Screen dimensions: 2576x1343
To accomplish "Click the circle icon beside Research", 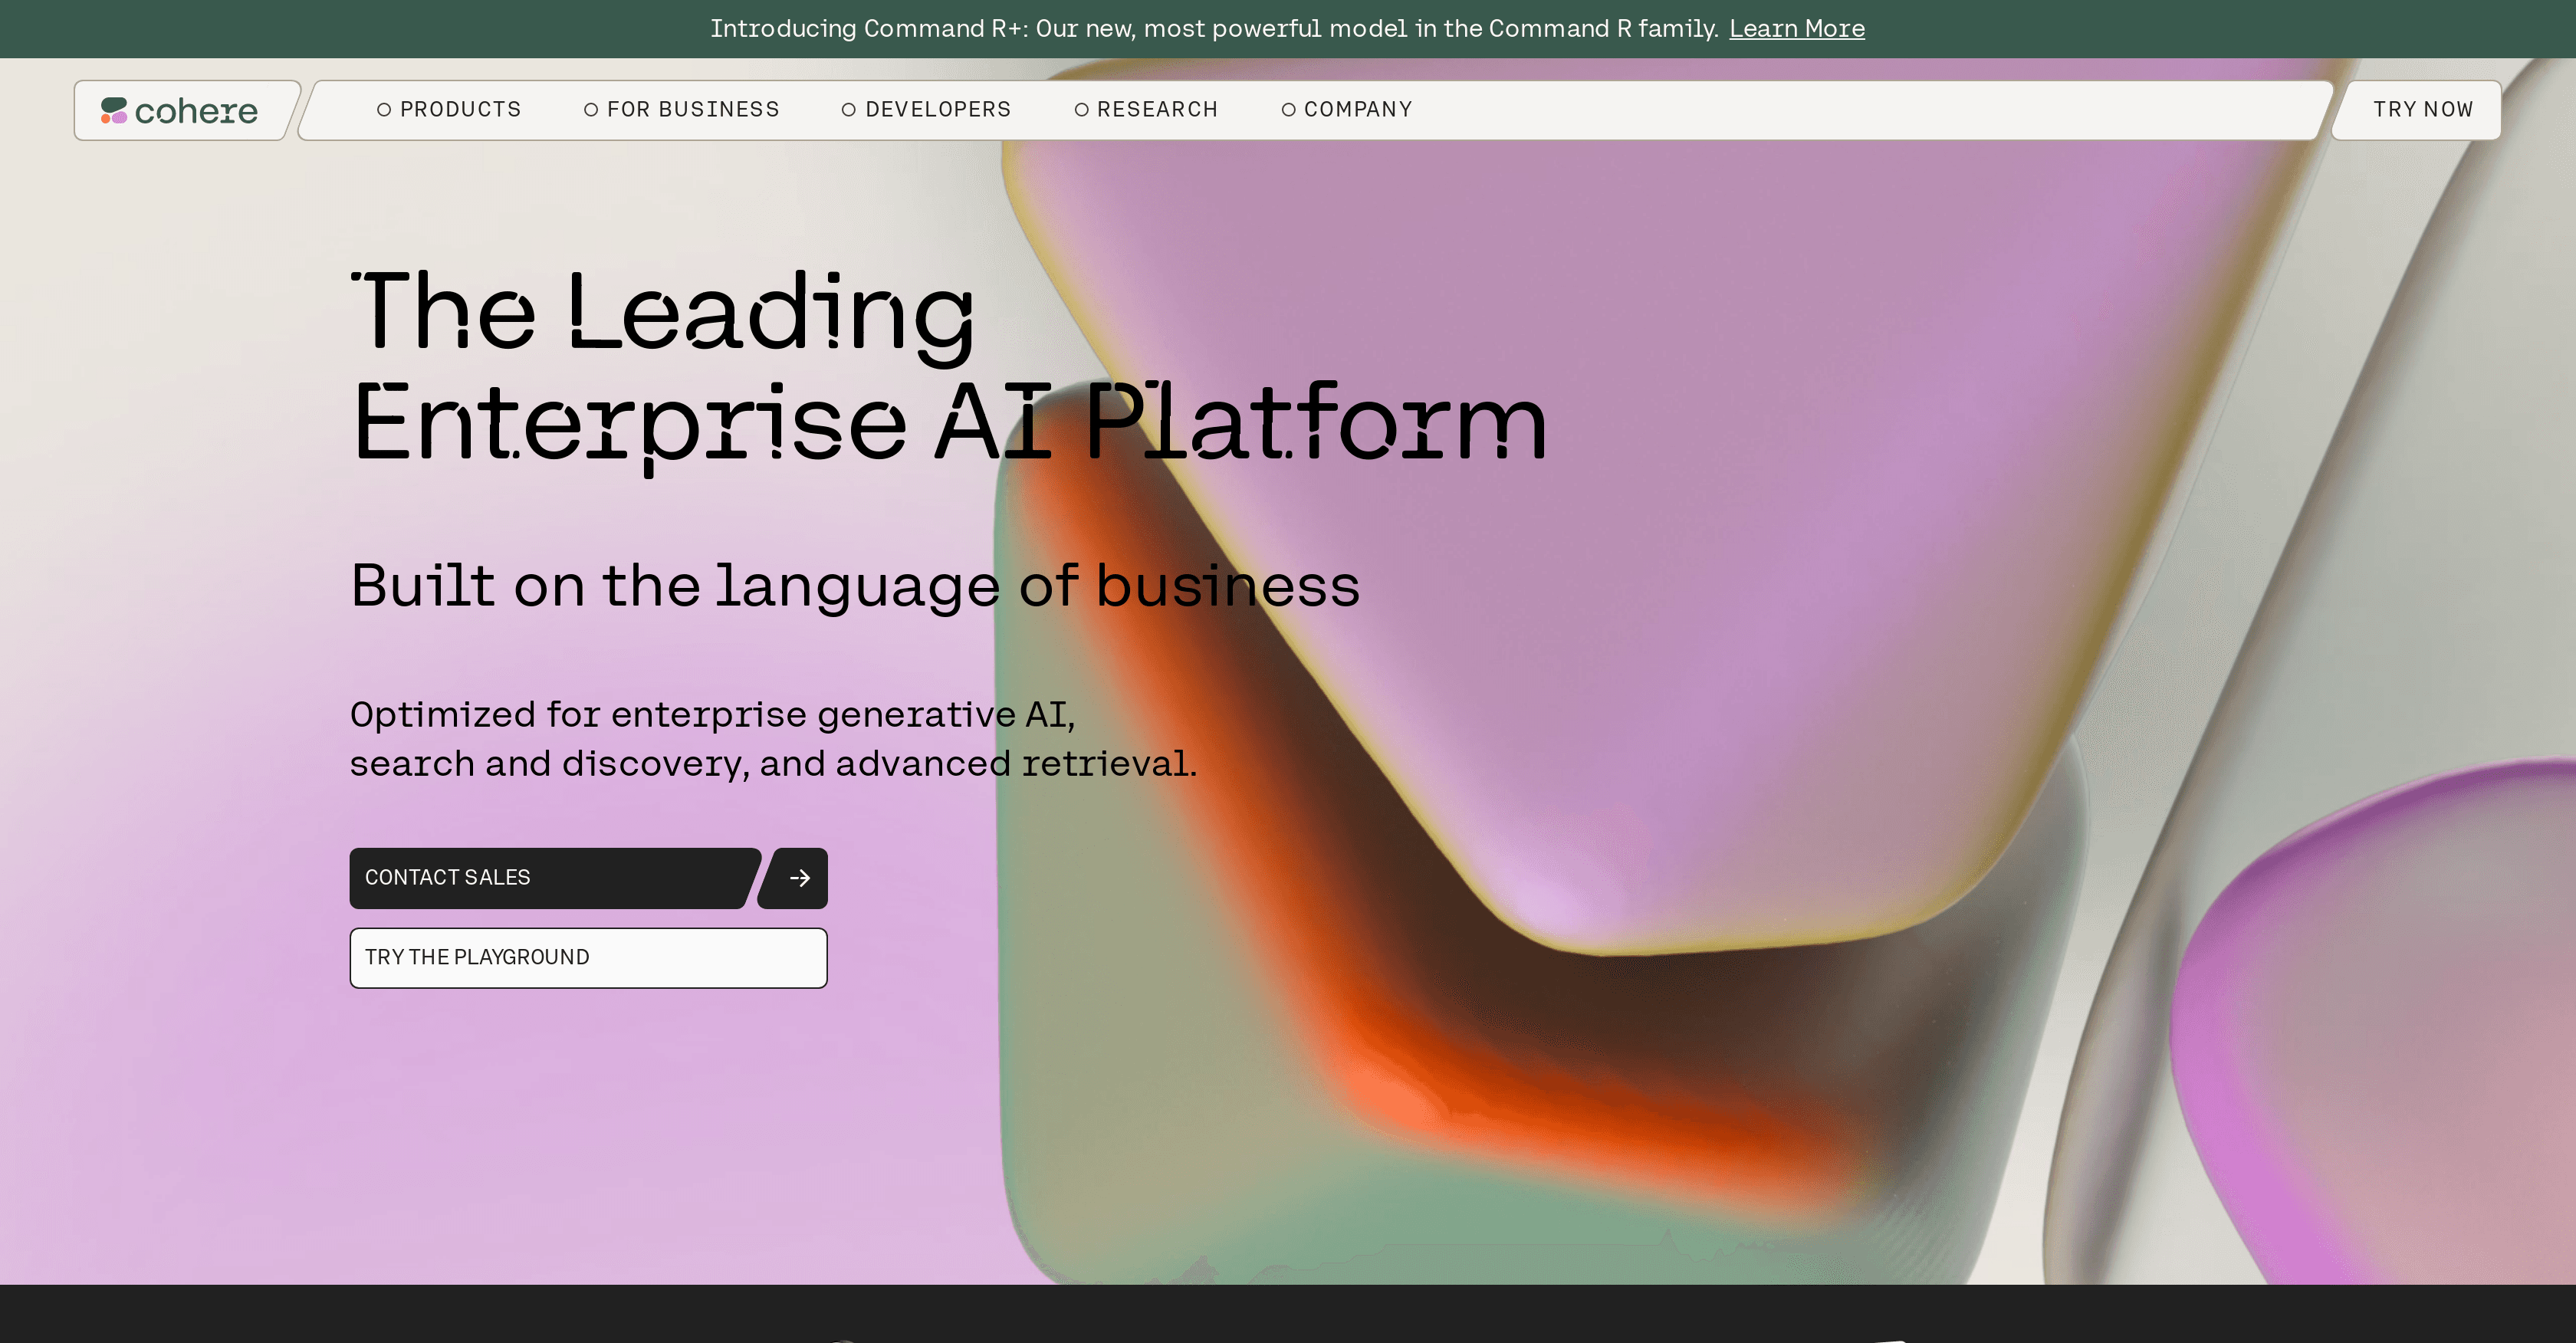I will point(1081,110).
